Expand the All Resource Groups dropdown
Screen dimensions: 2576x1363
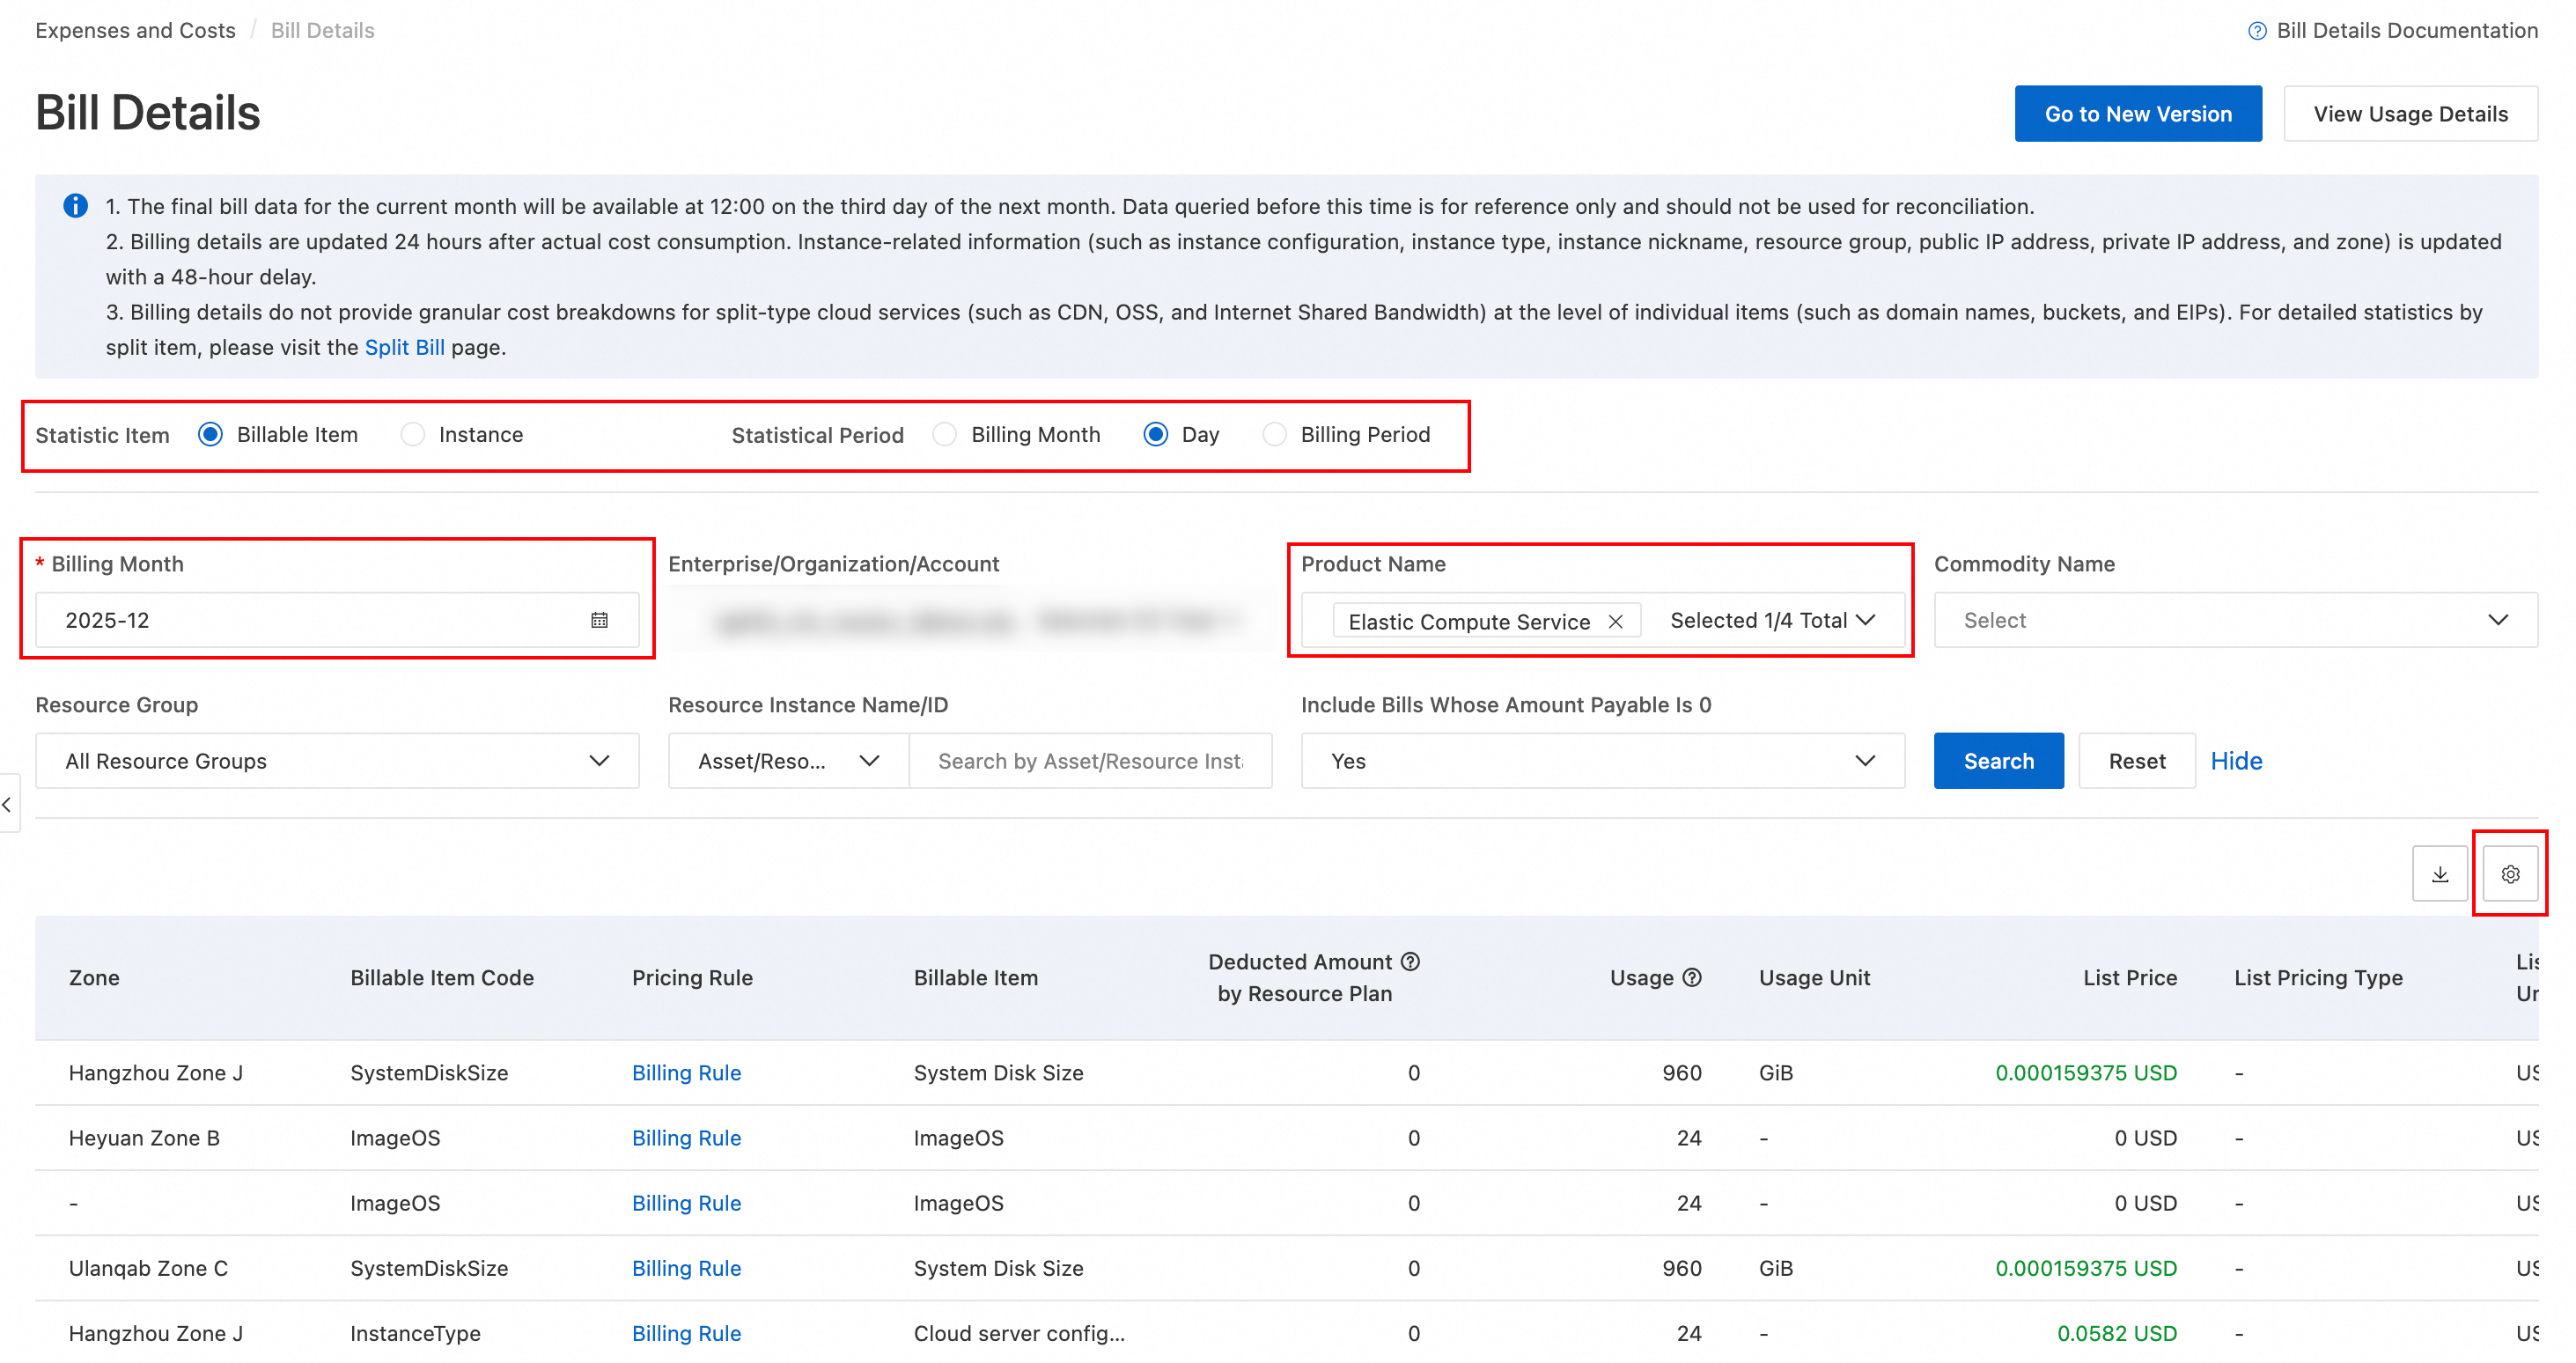pyautogui.click(x=337, y=761)
